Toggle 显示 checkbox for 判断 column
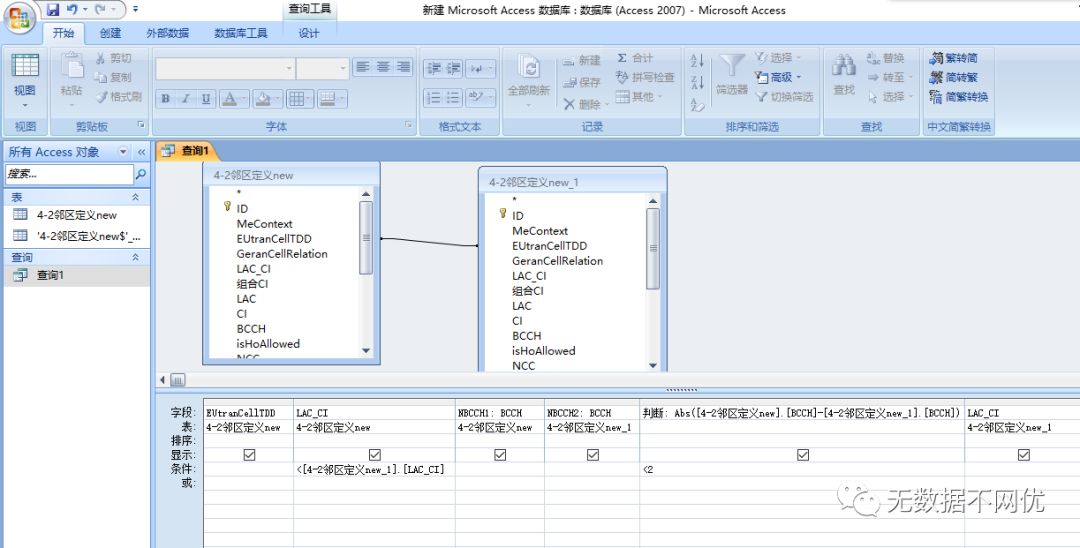 802,455
